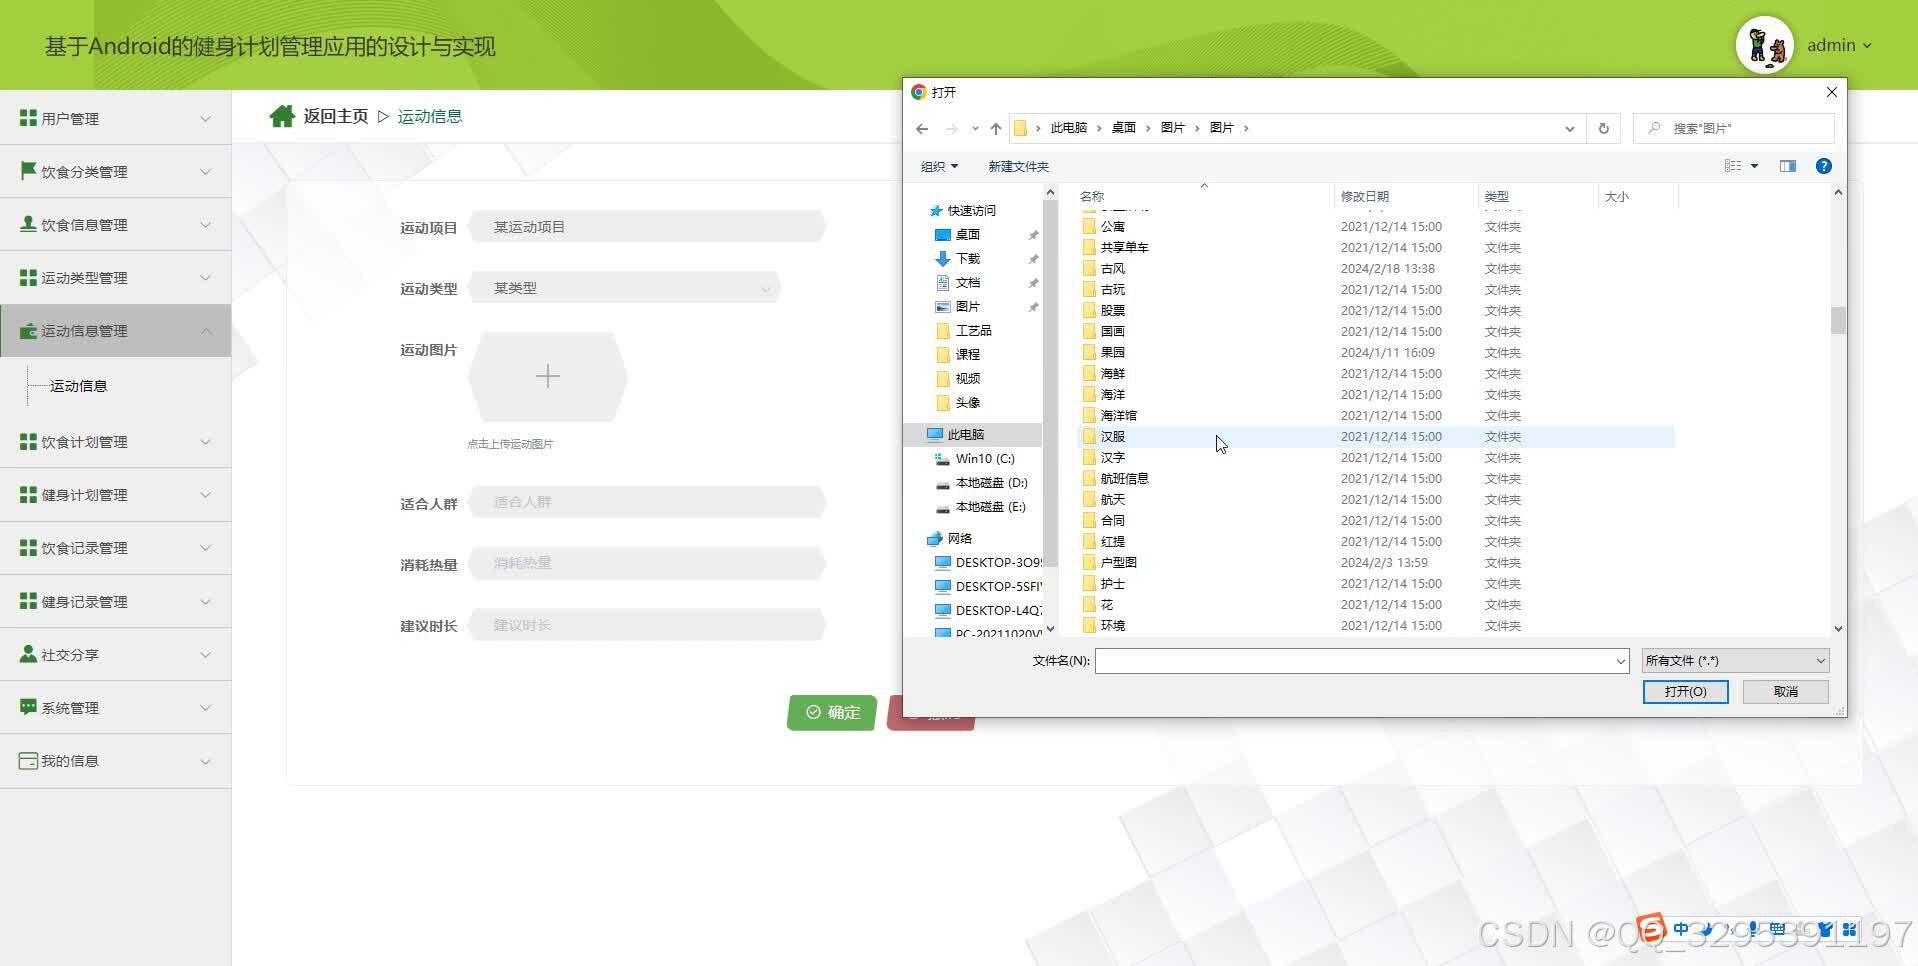1918x966 pixels.
Task: Click the 饮食分类管理 flag icon
Action: coord(28,171)
